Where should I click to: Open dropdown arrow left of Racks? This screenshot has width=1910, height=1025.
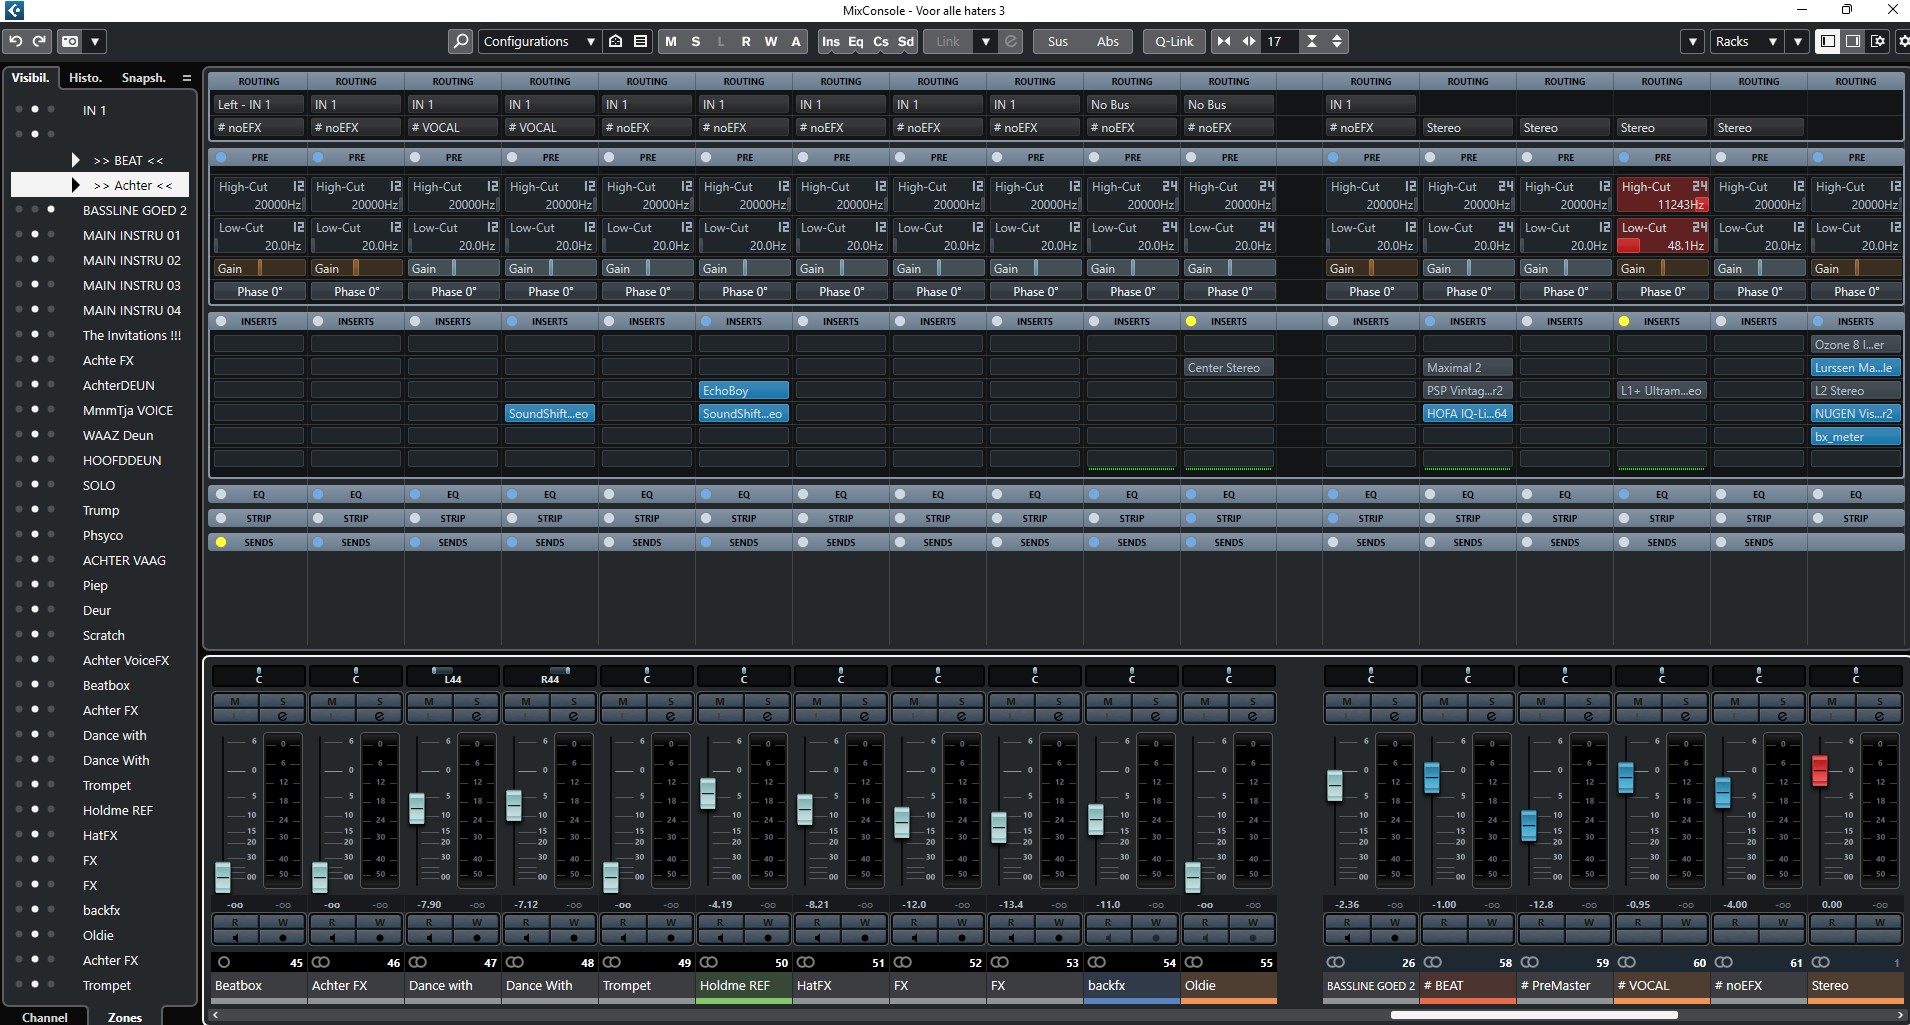(1692, 41)
